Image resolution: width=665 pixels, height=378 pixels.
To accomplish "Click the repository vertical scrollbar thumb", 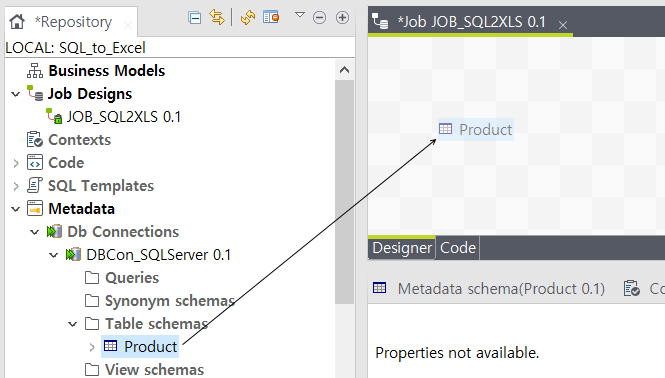I will (344, 192).
